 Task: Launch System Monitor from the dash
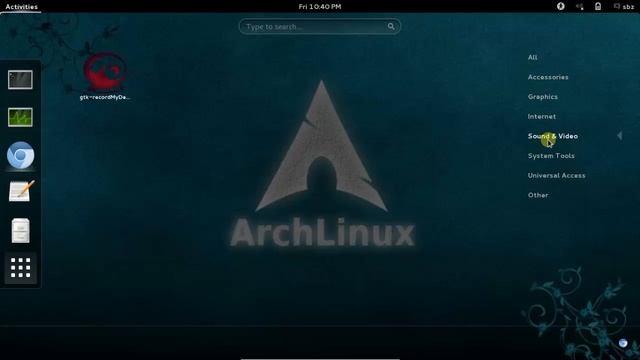tap(20, 118)
